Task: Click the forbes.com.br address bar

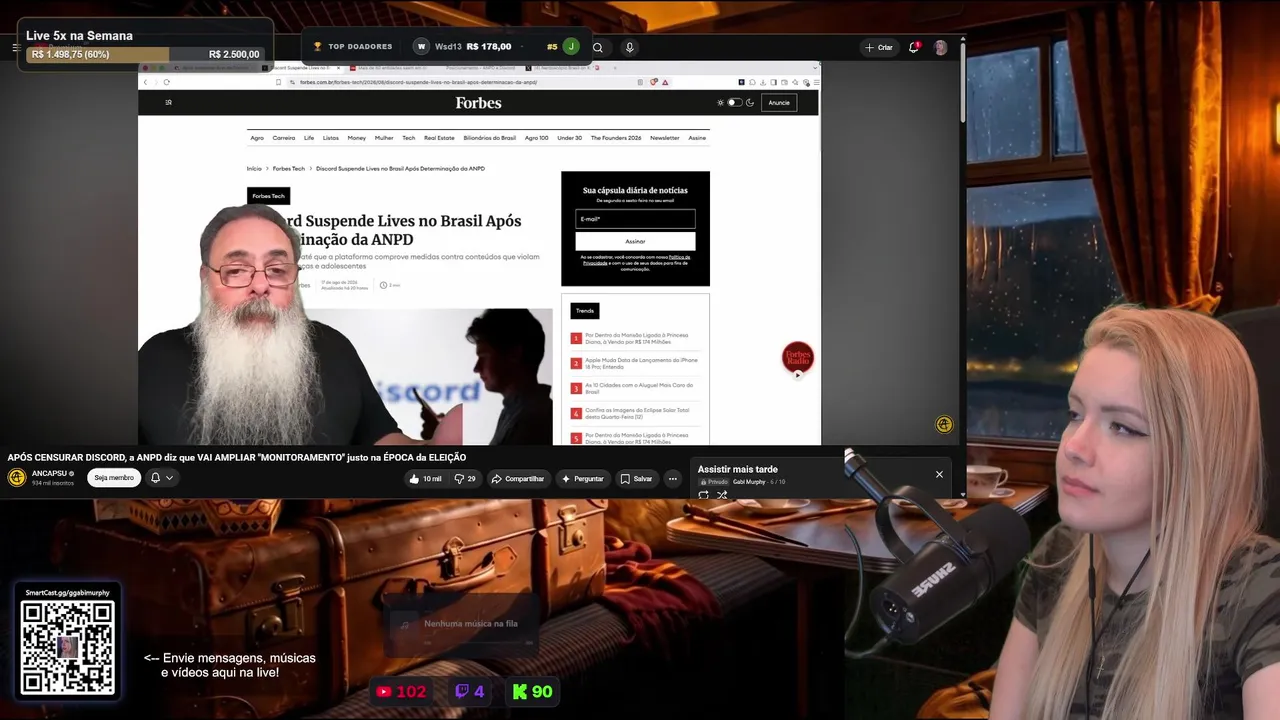Action: 460,82
